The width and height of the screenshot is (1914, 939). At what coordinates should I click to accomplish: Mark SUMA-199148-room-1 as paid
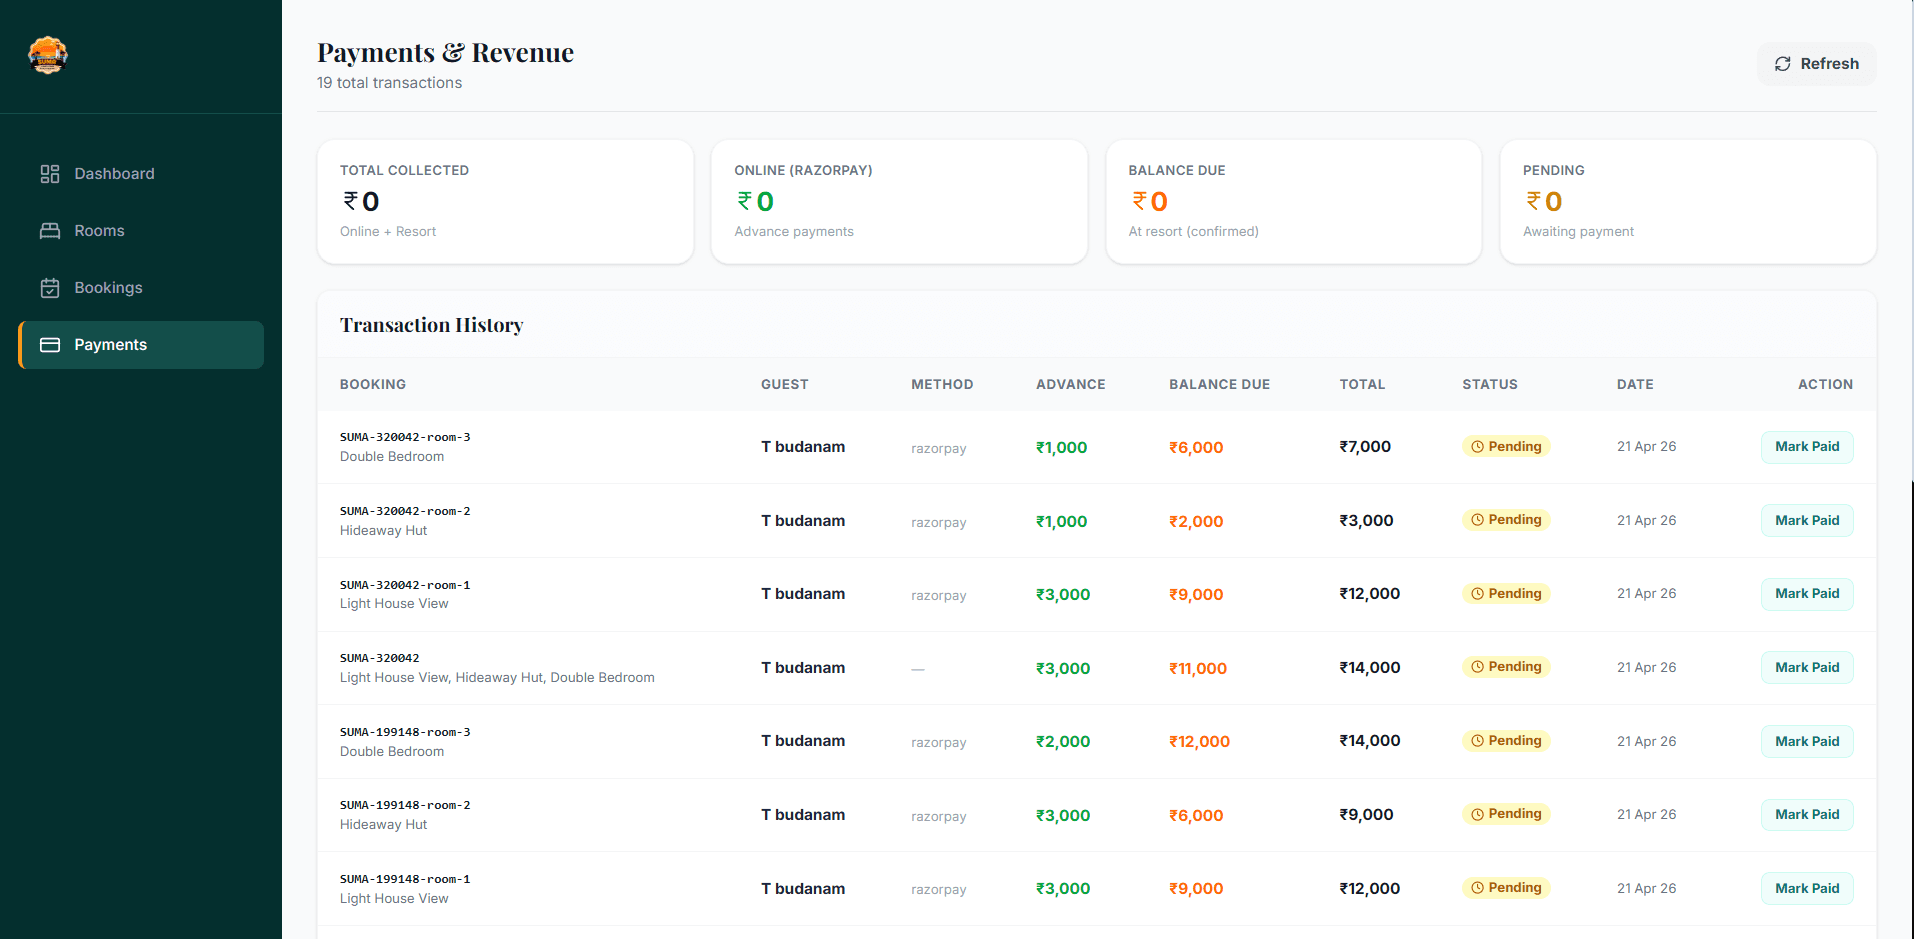[x=1807, y=888]
